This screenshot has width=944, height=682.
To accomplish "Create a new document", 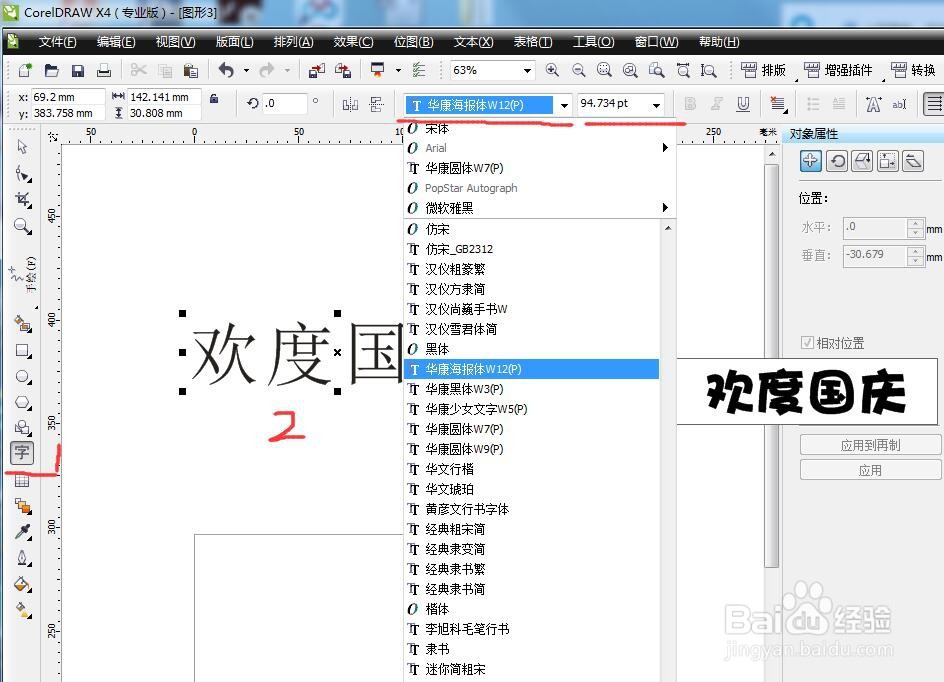I will 25,70.
